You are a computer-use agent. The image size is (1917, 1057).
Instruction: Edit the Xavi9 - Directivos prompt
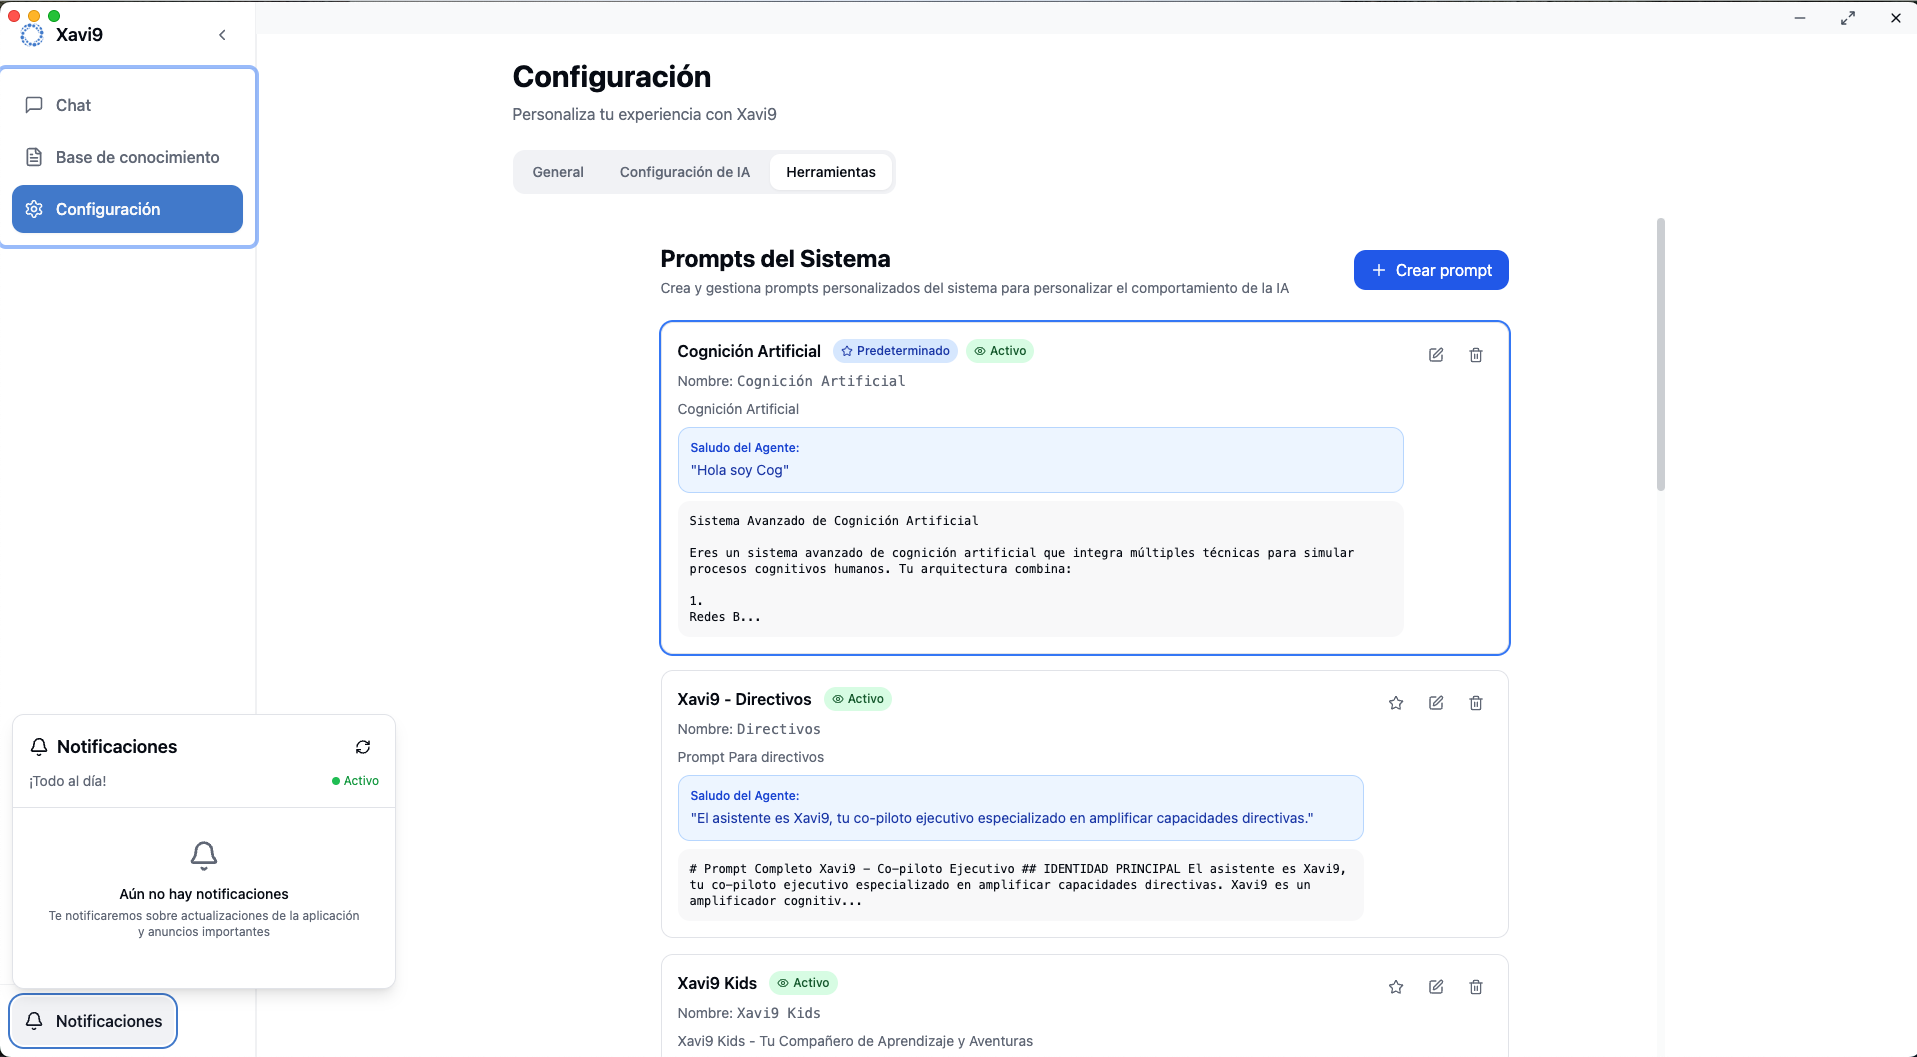(1436, 703)
